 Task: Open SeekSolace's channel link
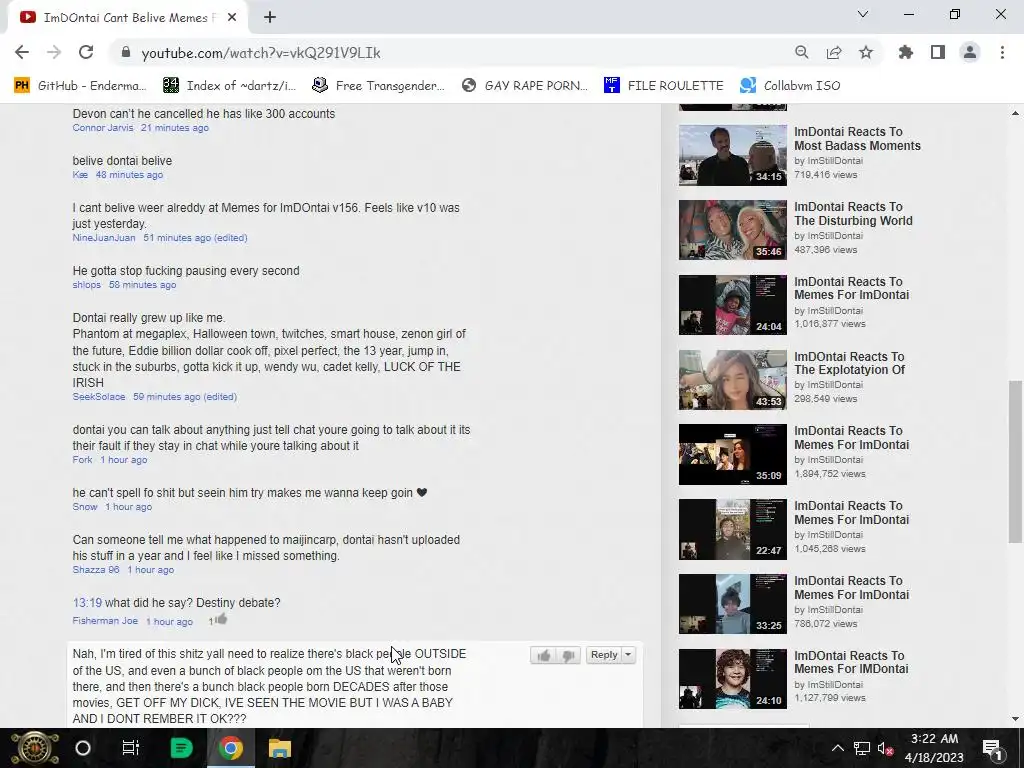pos(99,397)
